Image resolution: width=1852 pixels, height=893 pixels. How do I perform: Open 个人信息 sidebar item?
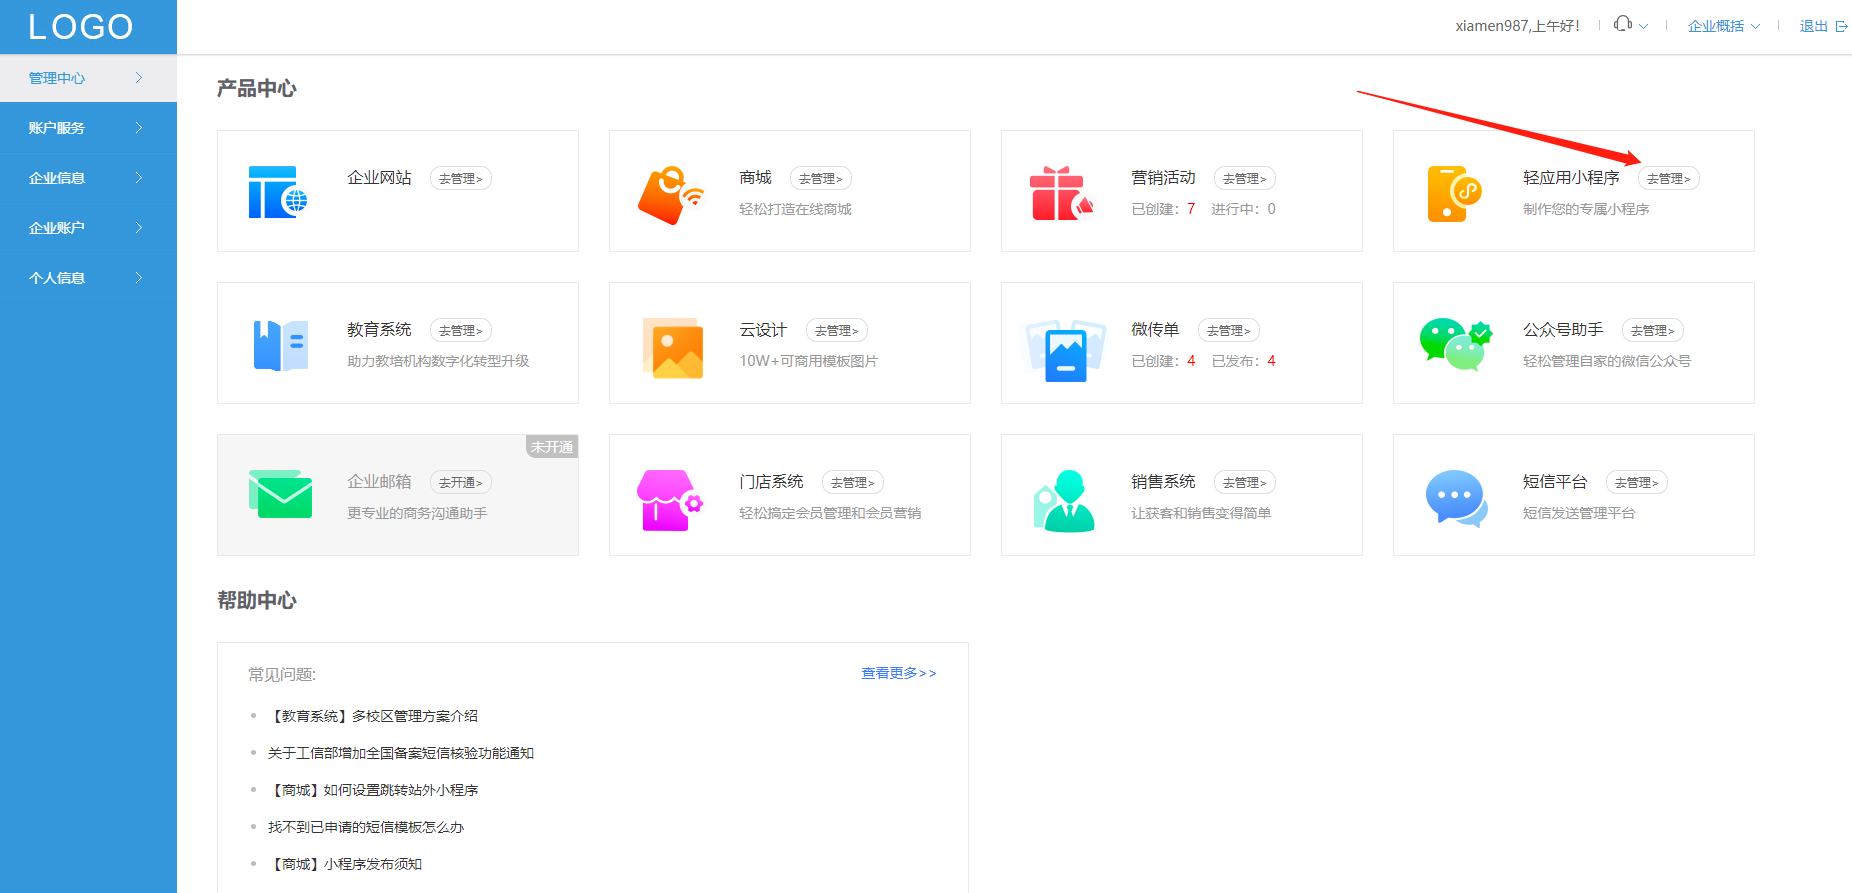point(86,278)
